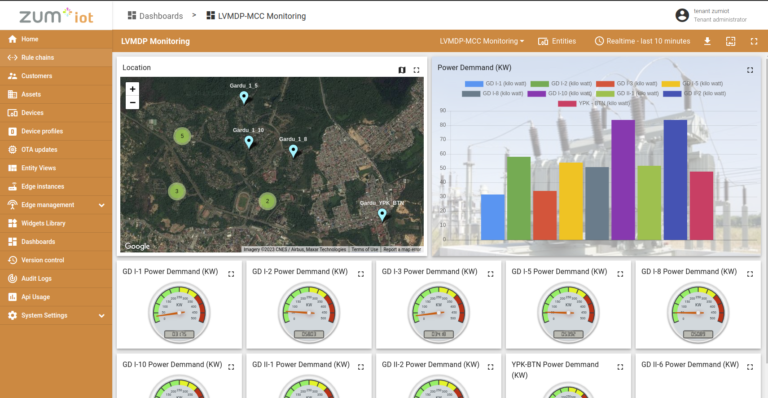Open Terms of Use link on the map

tap(364, 249)
